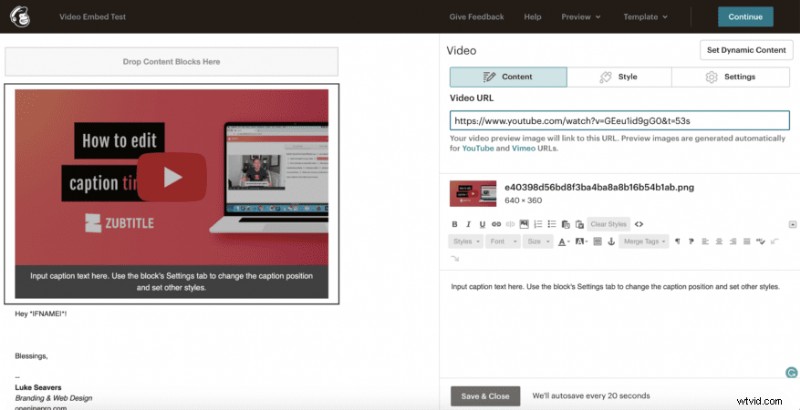Click the greyed-out unlink icon
The width and height of the screenshot is (800, 410).
(510, 224)
